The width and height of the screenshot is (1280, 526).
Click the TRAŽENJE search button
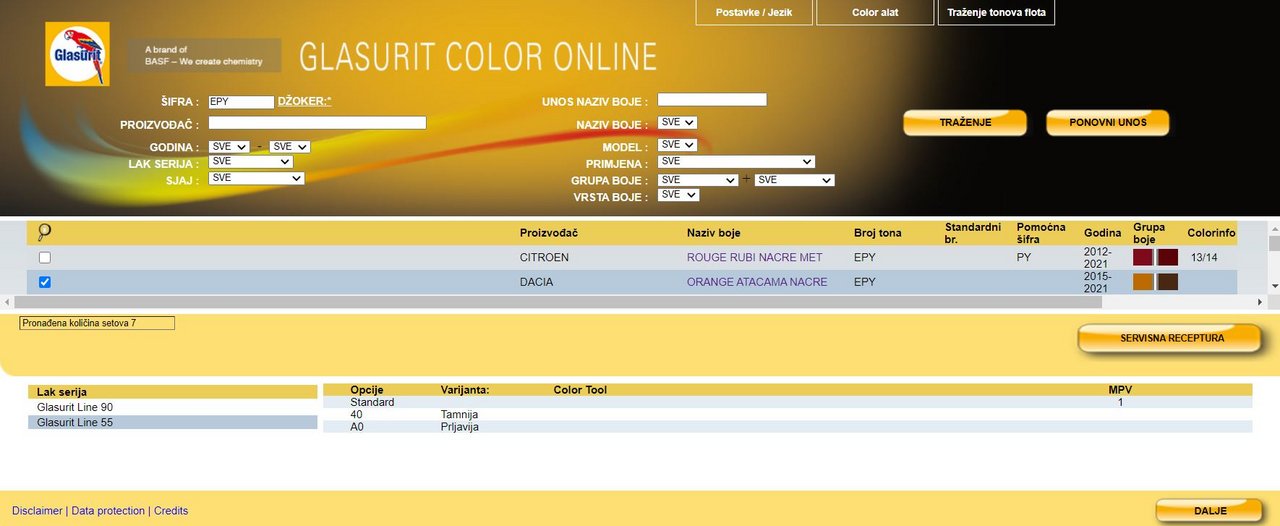(x=965, y=122)
